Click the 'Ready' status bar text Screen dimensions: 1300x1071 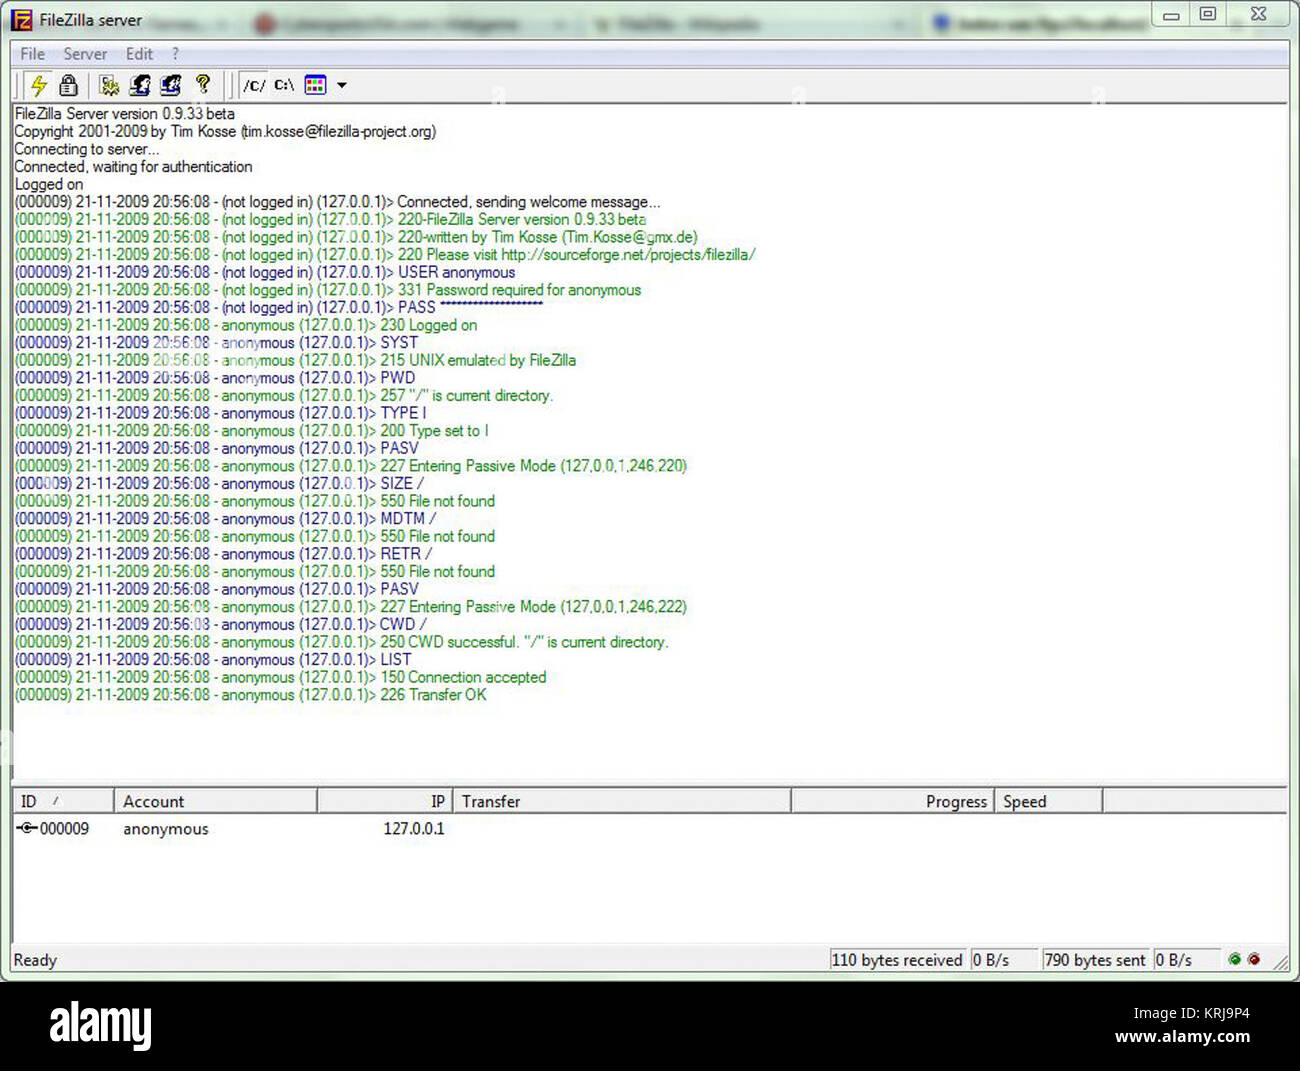click(35, 960)
